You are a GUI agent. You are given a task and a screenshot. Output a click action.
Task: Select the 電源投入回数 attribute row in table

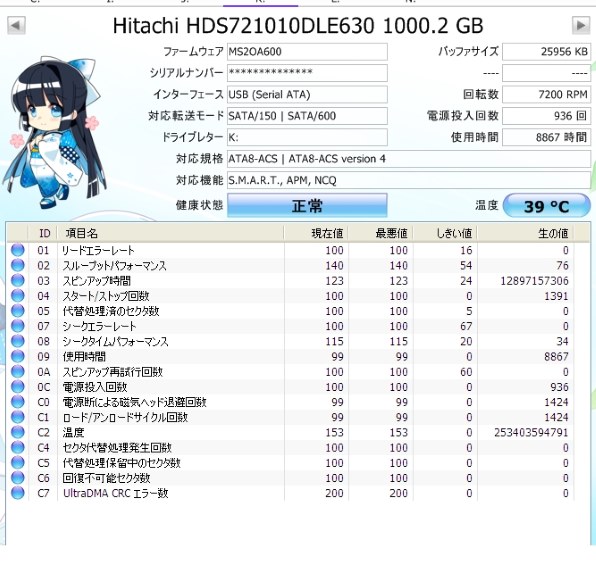[x=290, y=387]
